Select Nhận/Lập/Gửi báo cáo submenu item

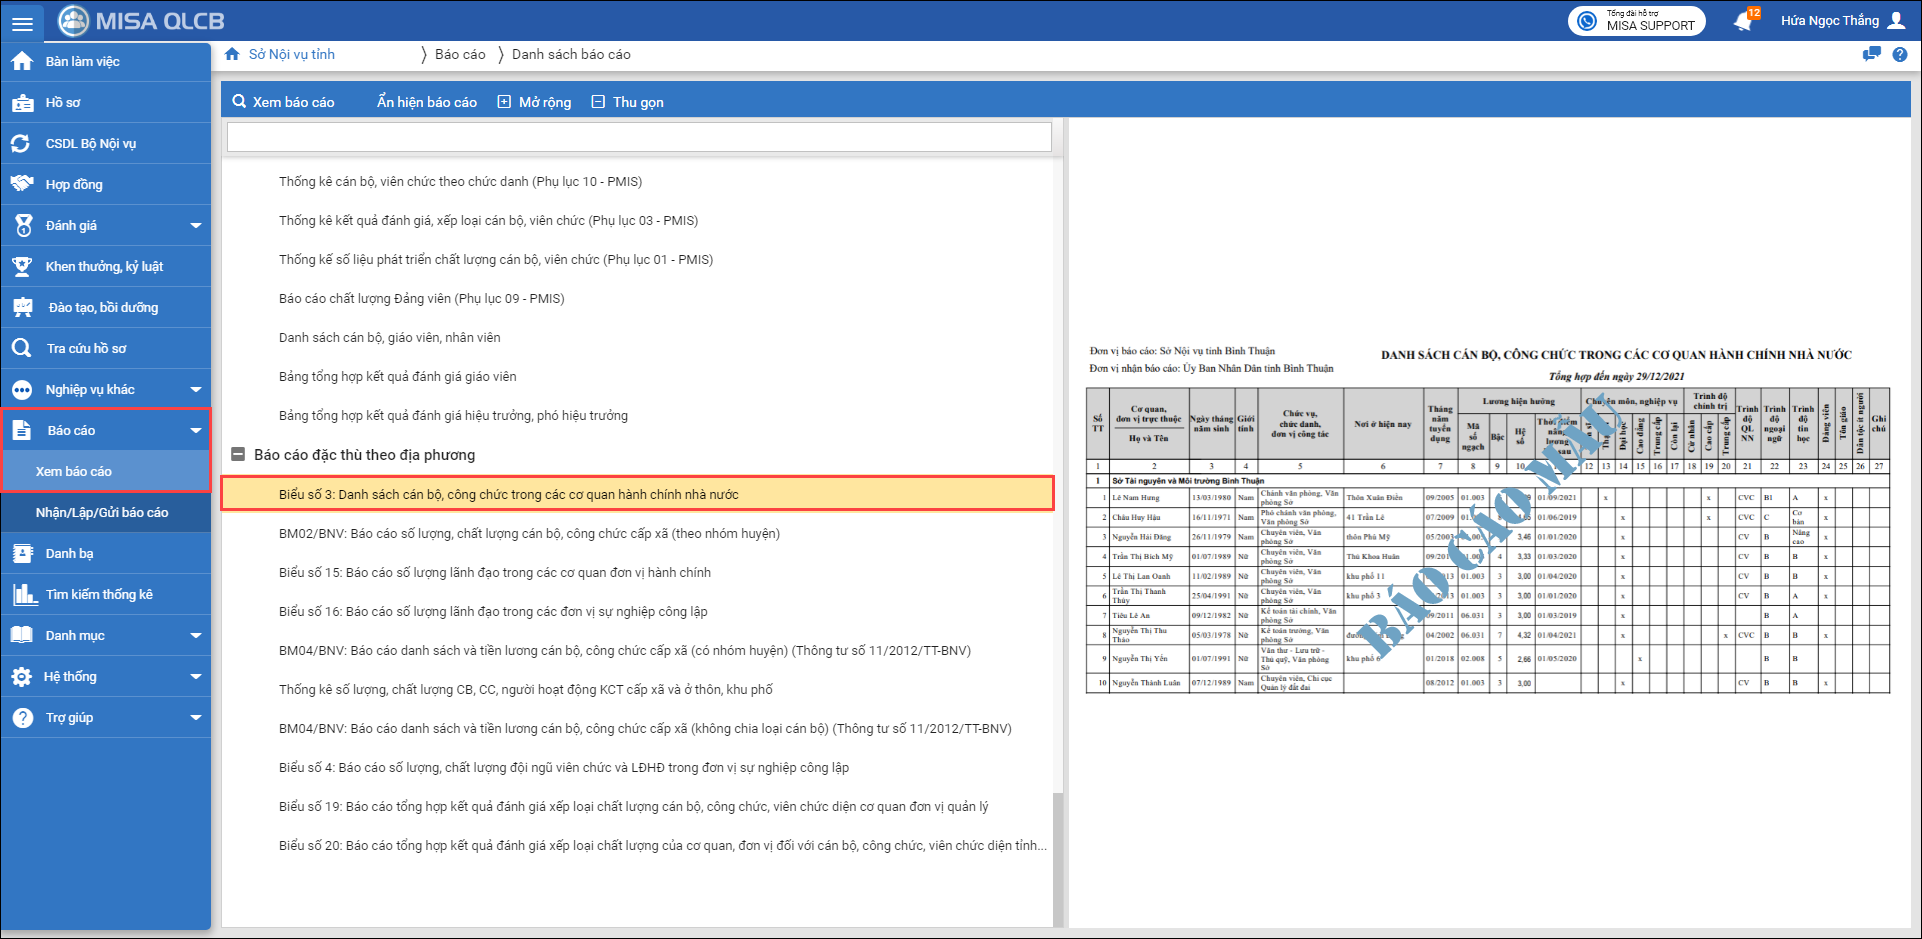pos(102,513)
